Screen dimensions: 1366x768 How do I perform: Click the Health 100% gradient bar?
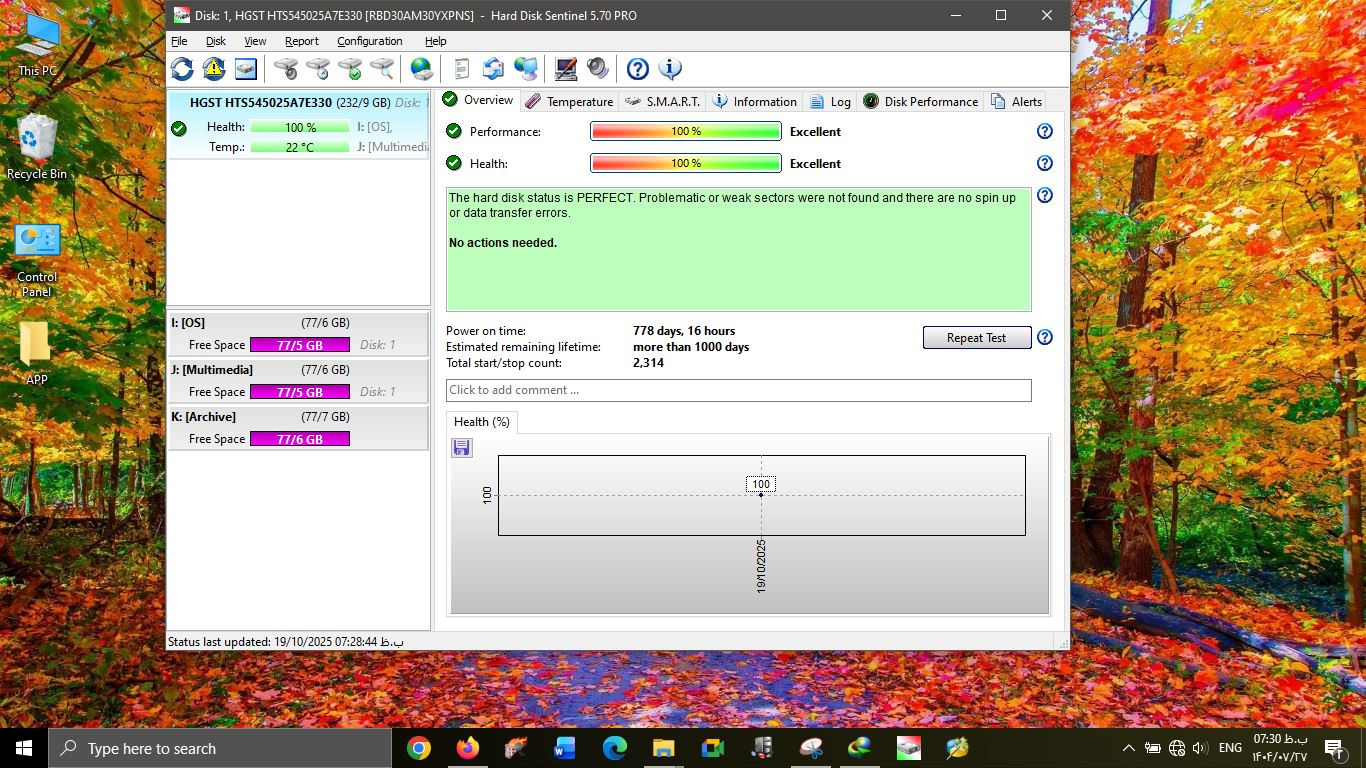click(685, 163)
